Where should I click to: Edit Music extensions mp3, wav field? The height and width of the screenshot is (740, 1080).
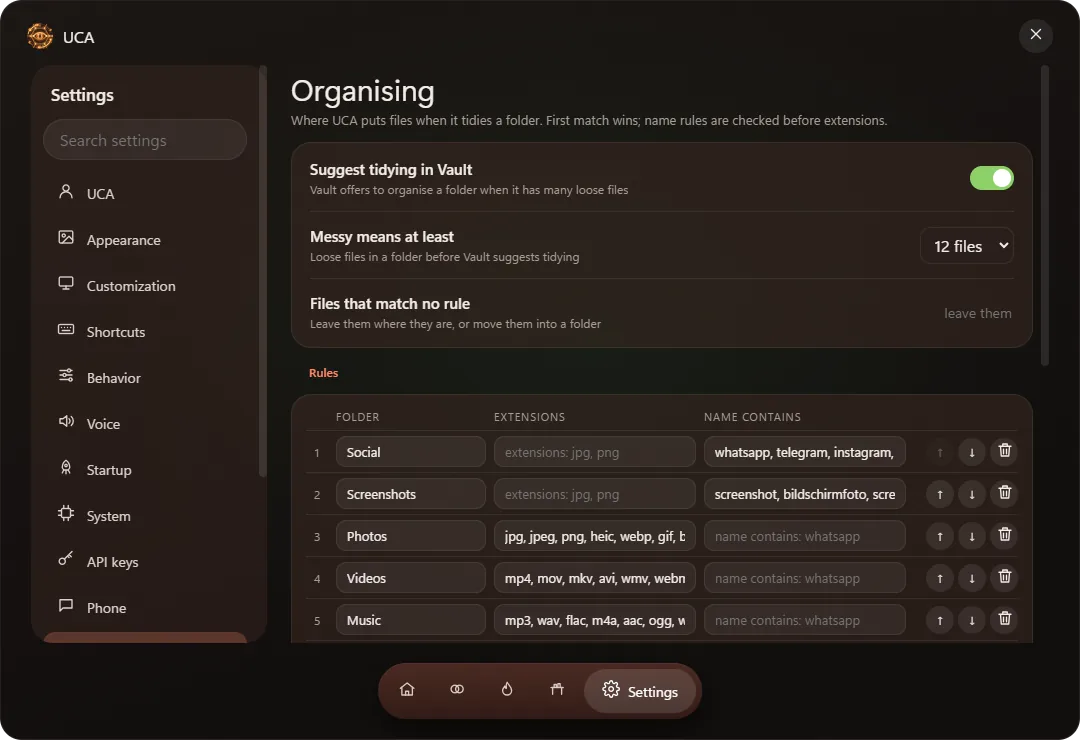click(x=594, y=620)
